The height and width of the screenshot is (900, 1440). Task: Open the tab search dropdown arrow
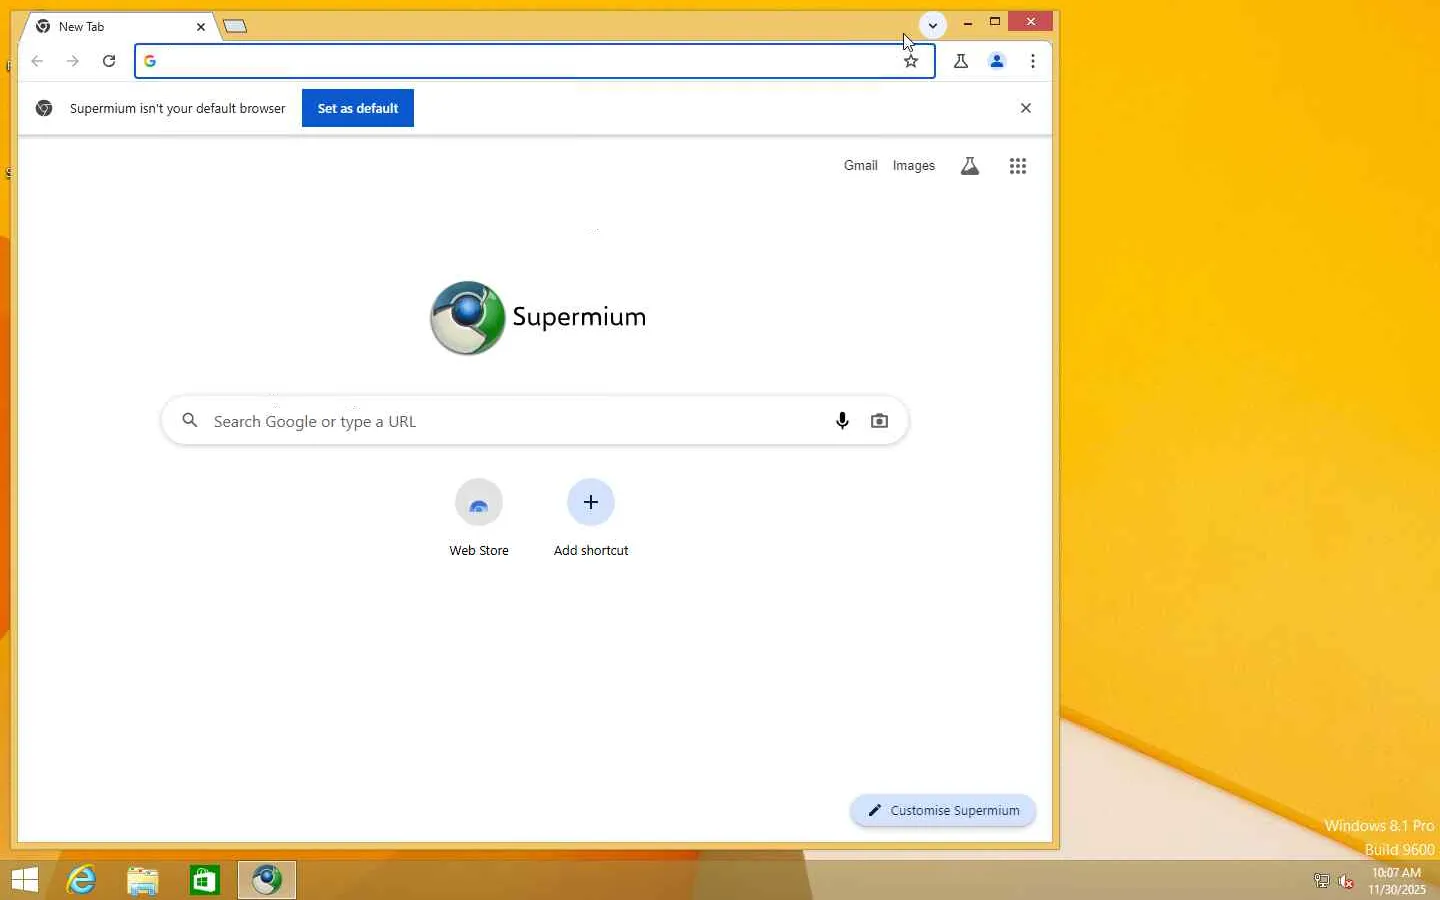click(932, 25)
